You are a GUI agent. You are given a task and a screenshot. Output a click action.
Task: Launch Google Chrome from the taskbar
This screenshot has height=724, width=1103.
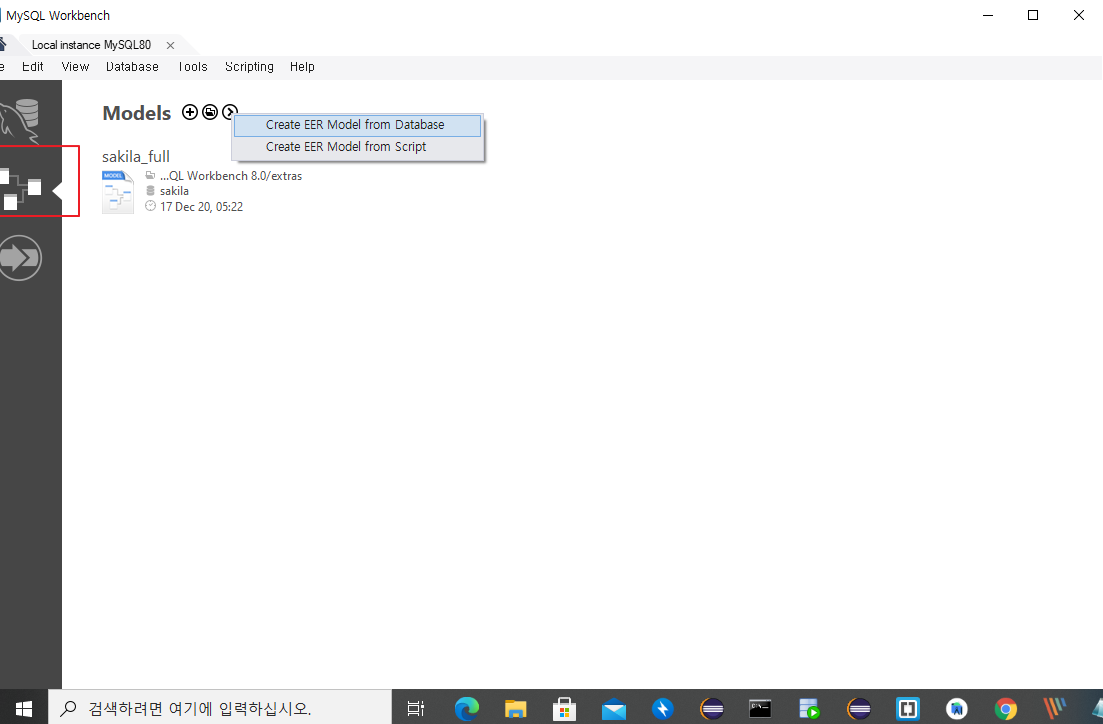(x=1006, y=709)
